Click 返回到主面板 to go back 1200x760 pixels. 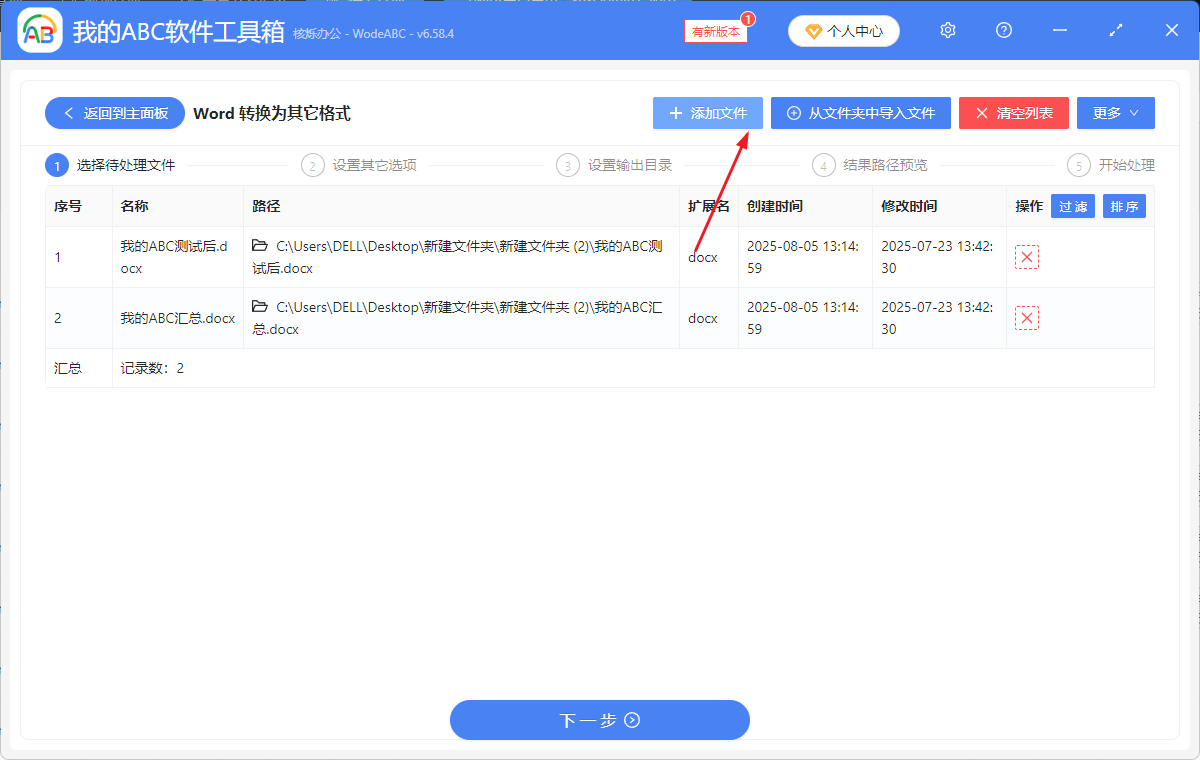114,113
